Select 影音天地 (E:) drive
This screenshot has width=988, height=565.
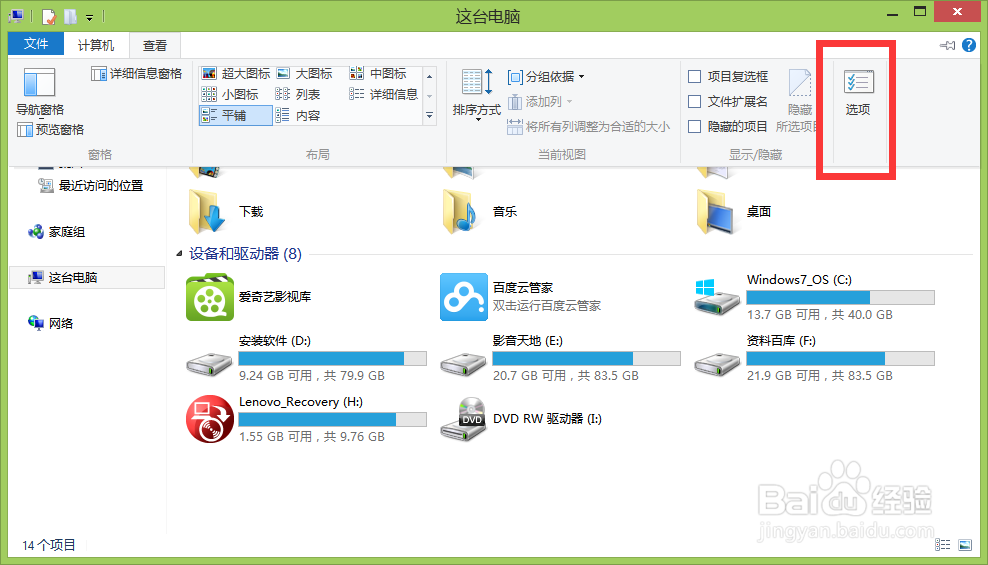(561, 358)
